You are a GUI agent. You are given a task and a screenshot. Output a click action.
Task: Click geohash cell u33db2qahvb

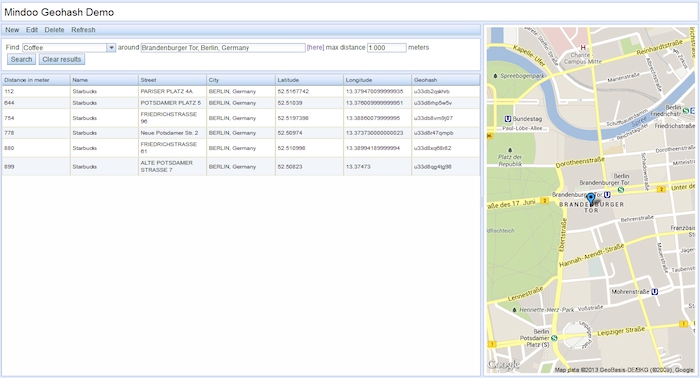pos(432,91)
